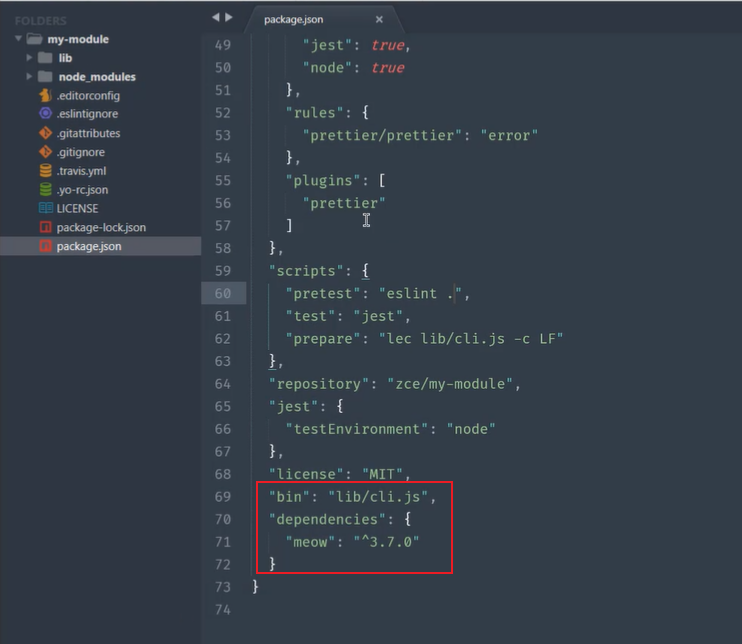Click the node_modules folder icon
The height and width of the screenshot is (644, 742).
pos(45,76)
